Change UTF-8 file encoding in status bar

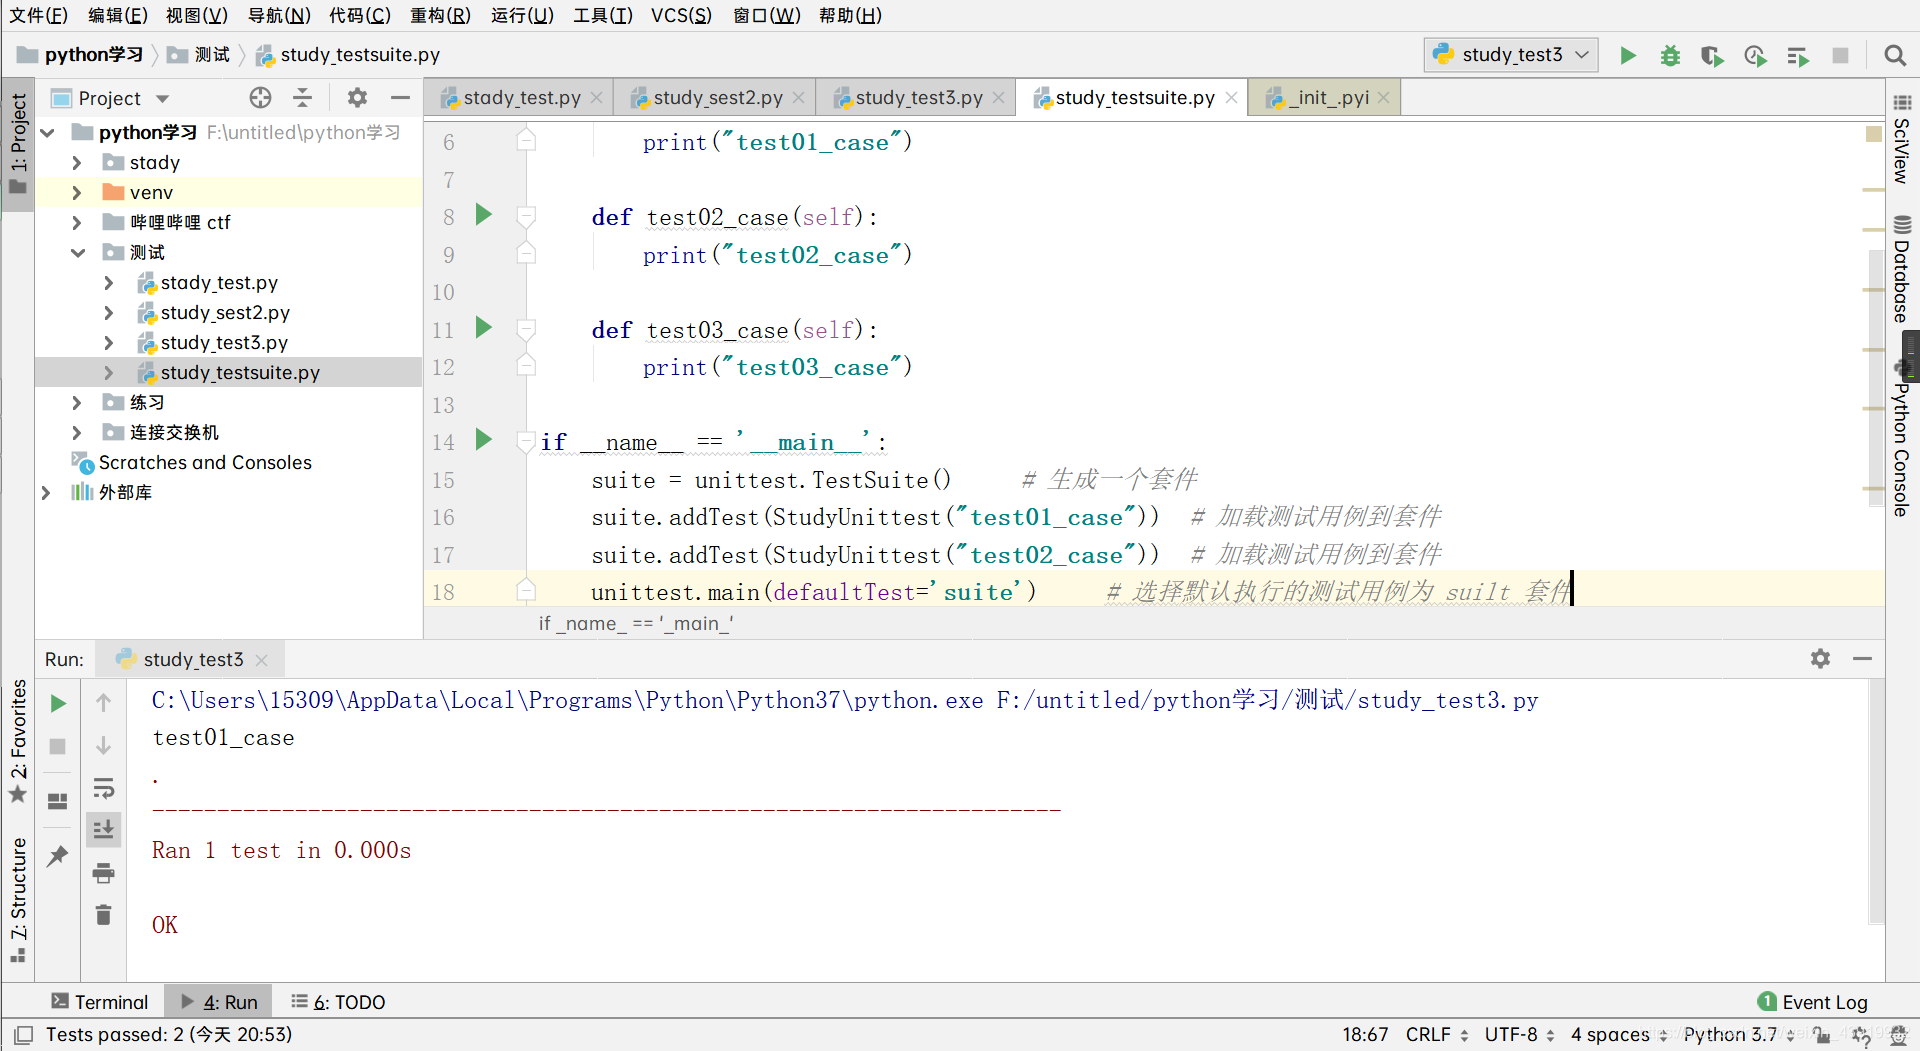1519,1034
